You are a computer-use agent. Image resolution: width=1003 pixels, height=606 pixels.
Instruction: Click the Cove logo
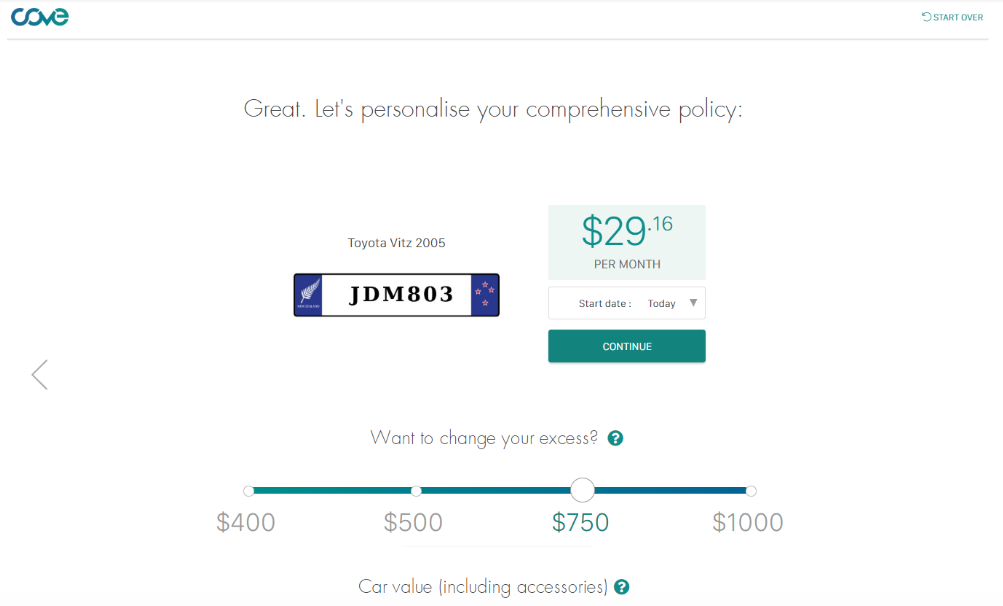[39, 16]
